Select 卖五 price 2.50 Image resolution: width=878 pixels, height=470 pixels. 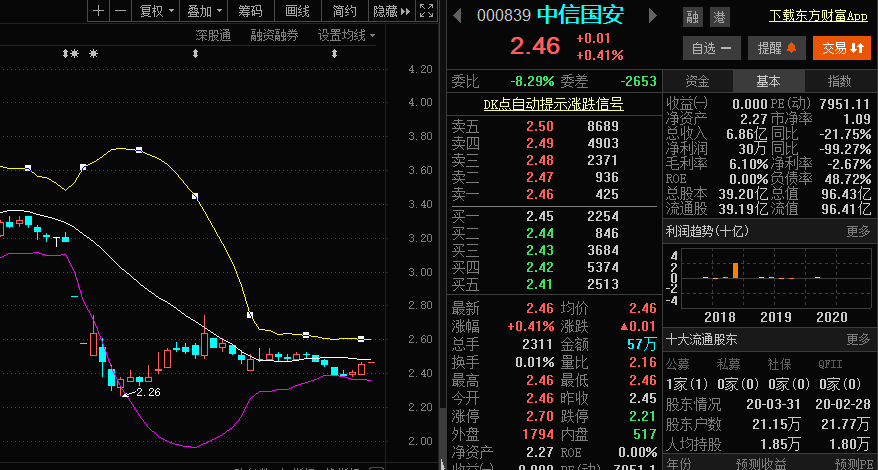coord(540,126)
